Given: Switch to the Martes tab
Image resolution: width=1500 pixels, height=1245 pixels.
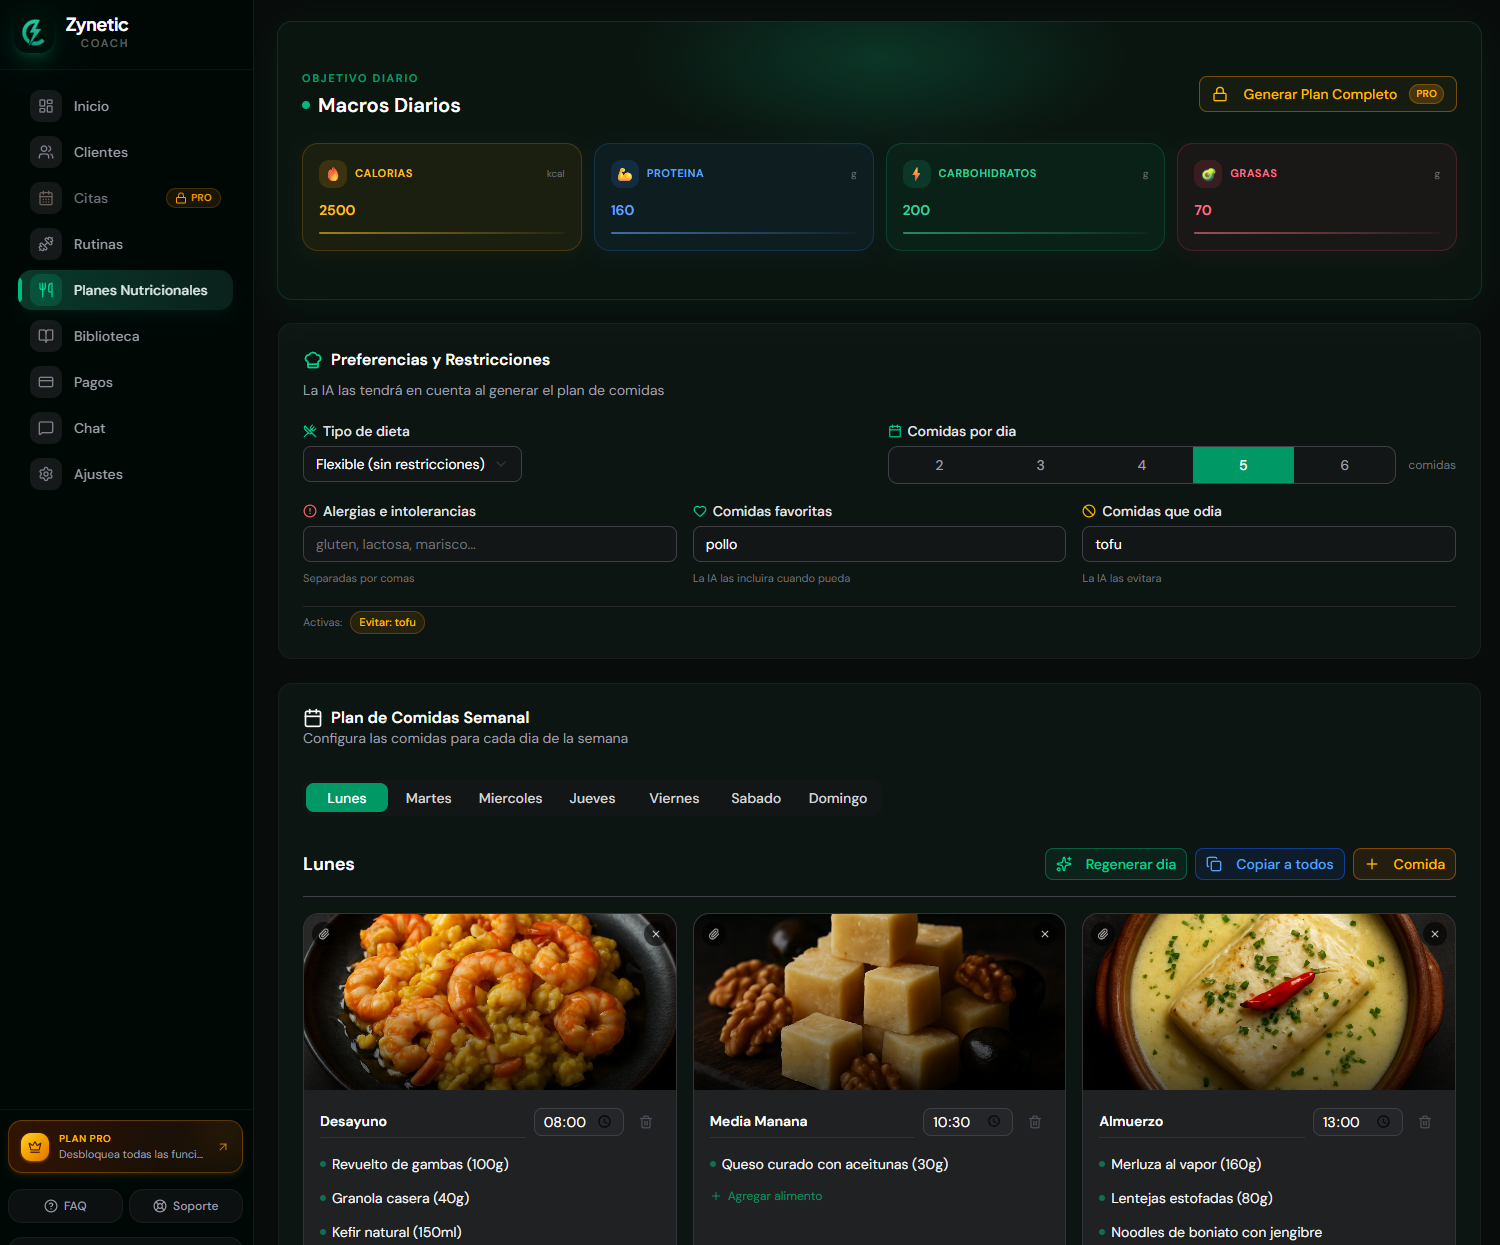Looking at the screenshot, I should (428, 798).
